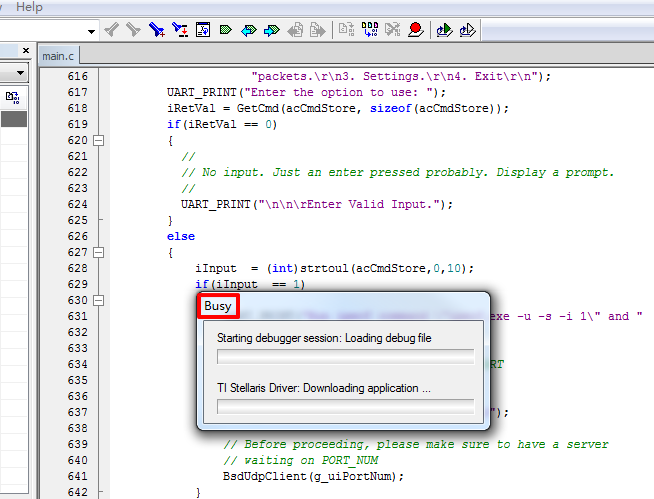Click the 'Enter the option to use' string
This screenshot has width=654, height=499.
coord(341,93)
